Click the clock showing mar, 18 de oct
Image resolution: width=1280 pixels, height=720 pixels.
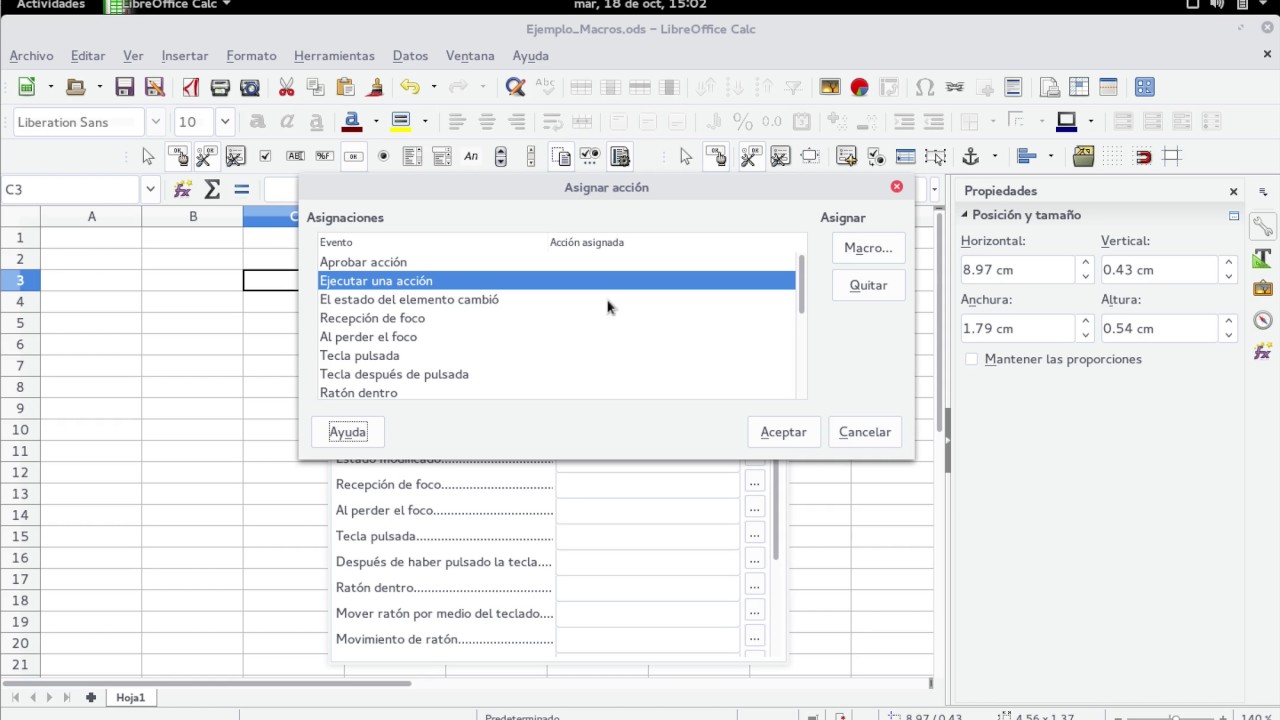[640, 5]
